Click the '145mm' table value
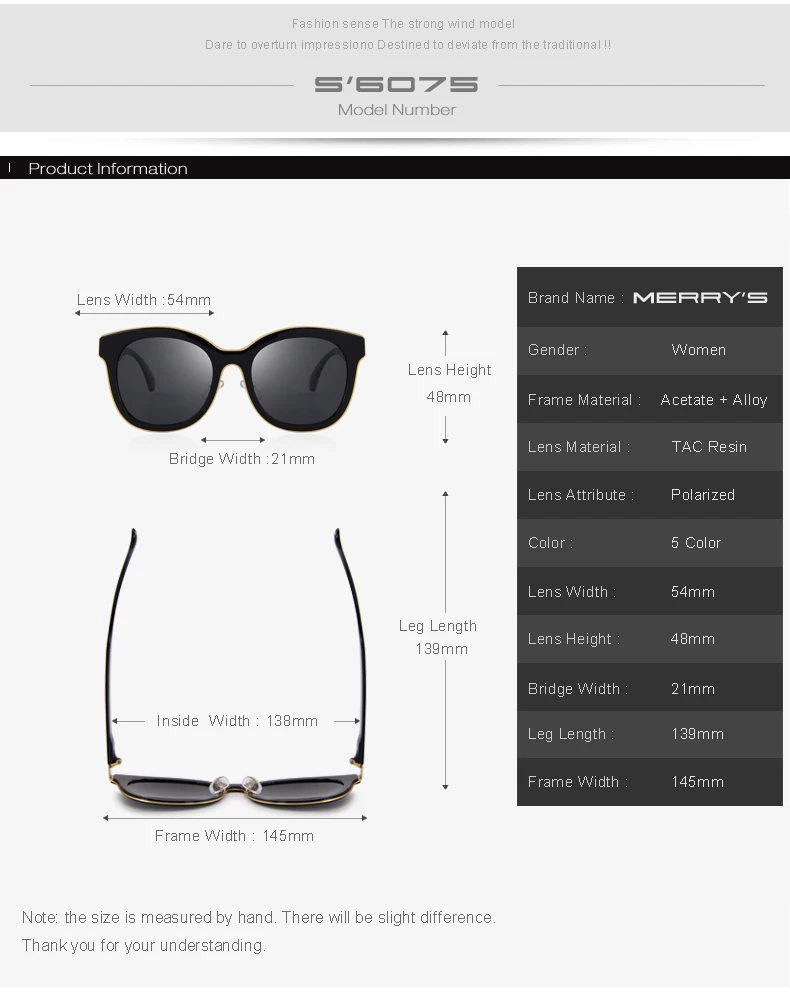This screenshot has width=790, height=992. pyautogui.click(x=698, y=782)
